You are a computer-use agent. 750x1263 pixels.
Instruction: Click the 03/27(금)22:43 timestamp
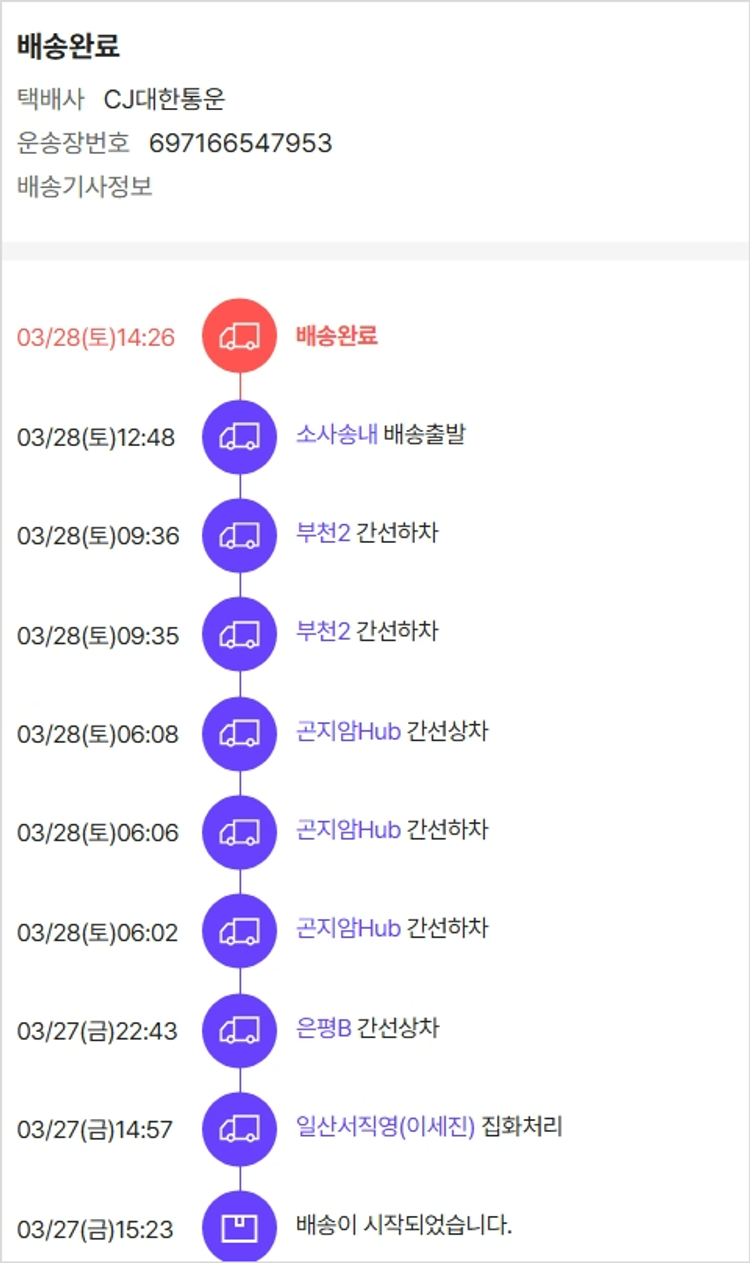point(97,1031)
